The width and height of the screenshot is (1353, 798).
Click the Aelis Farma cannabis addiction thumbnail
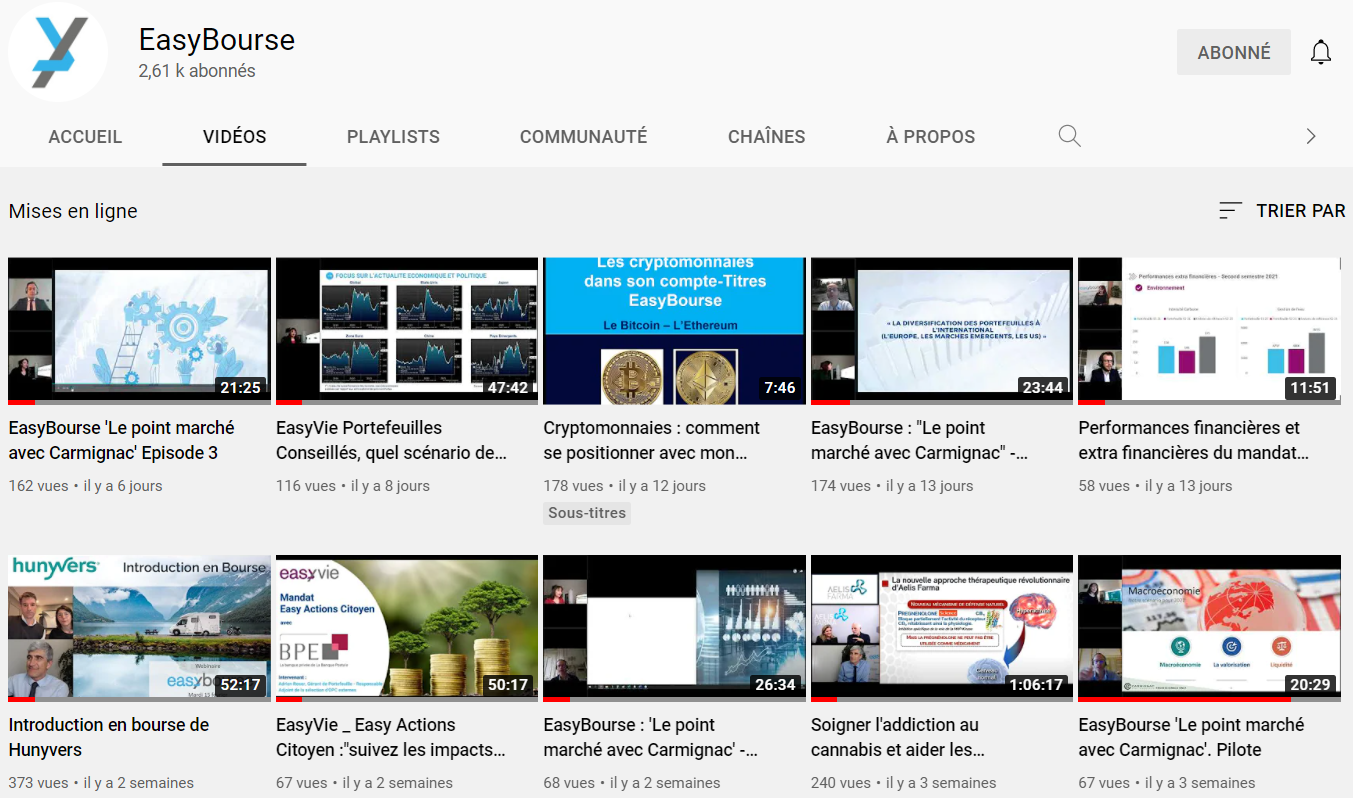tap(941, 627)
